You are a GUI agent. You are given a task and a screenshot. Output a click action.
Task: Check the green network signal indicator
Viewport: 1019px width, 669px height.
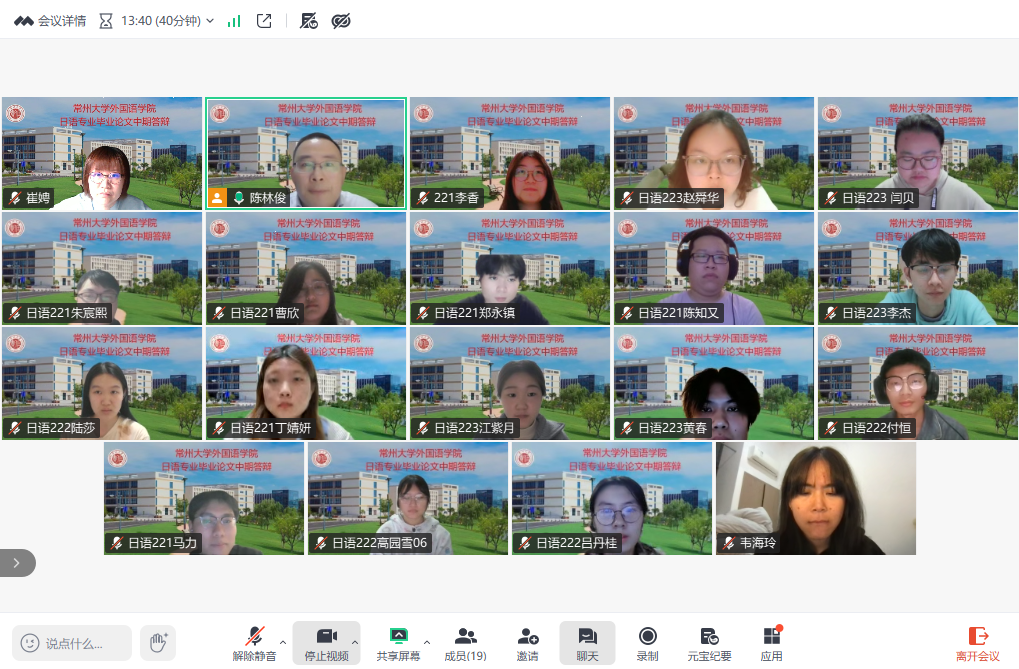pyautogui.click(x=234, y=21)
